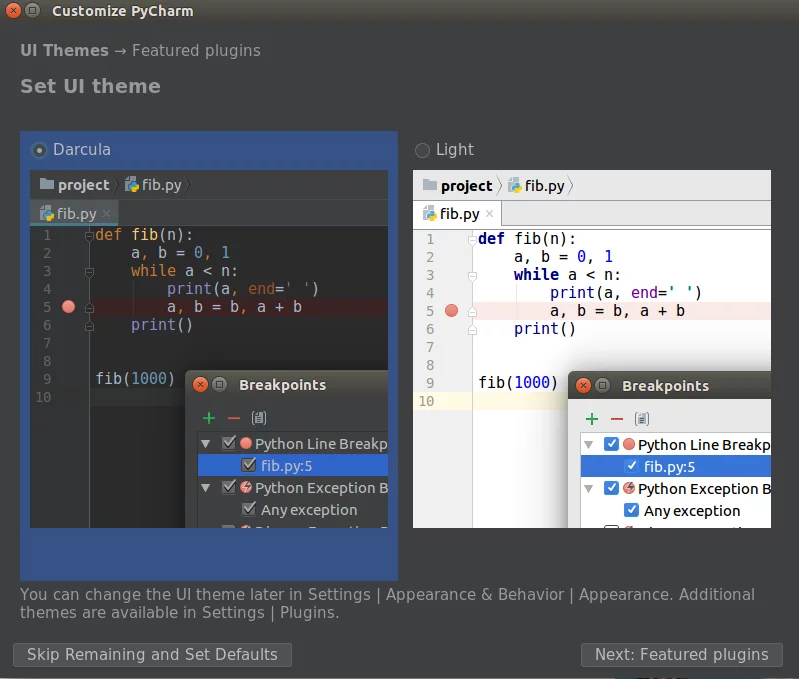Viewport: 799px width, 679px height.
Task: Click fib(1000) code line in Darcula preview
Action: tap(135, 378)
